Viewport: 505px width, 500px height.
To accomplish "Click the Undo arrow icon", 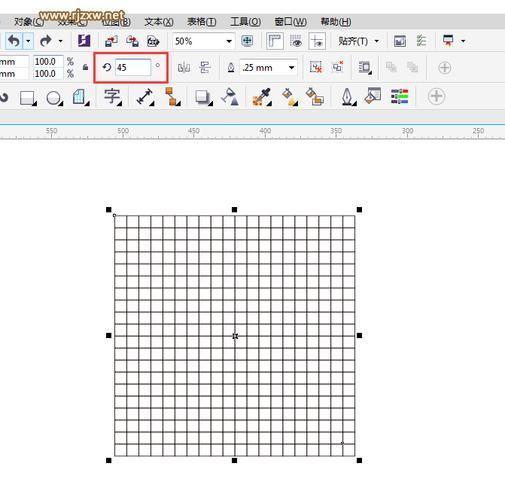I will (x=14, y=41).
